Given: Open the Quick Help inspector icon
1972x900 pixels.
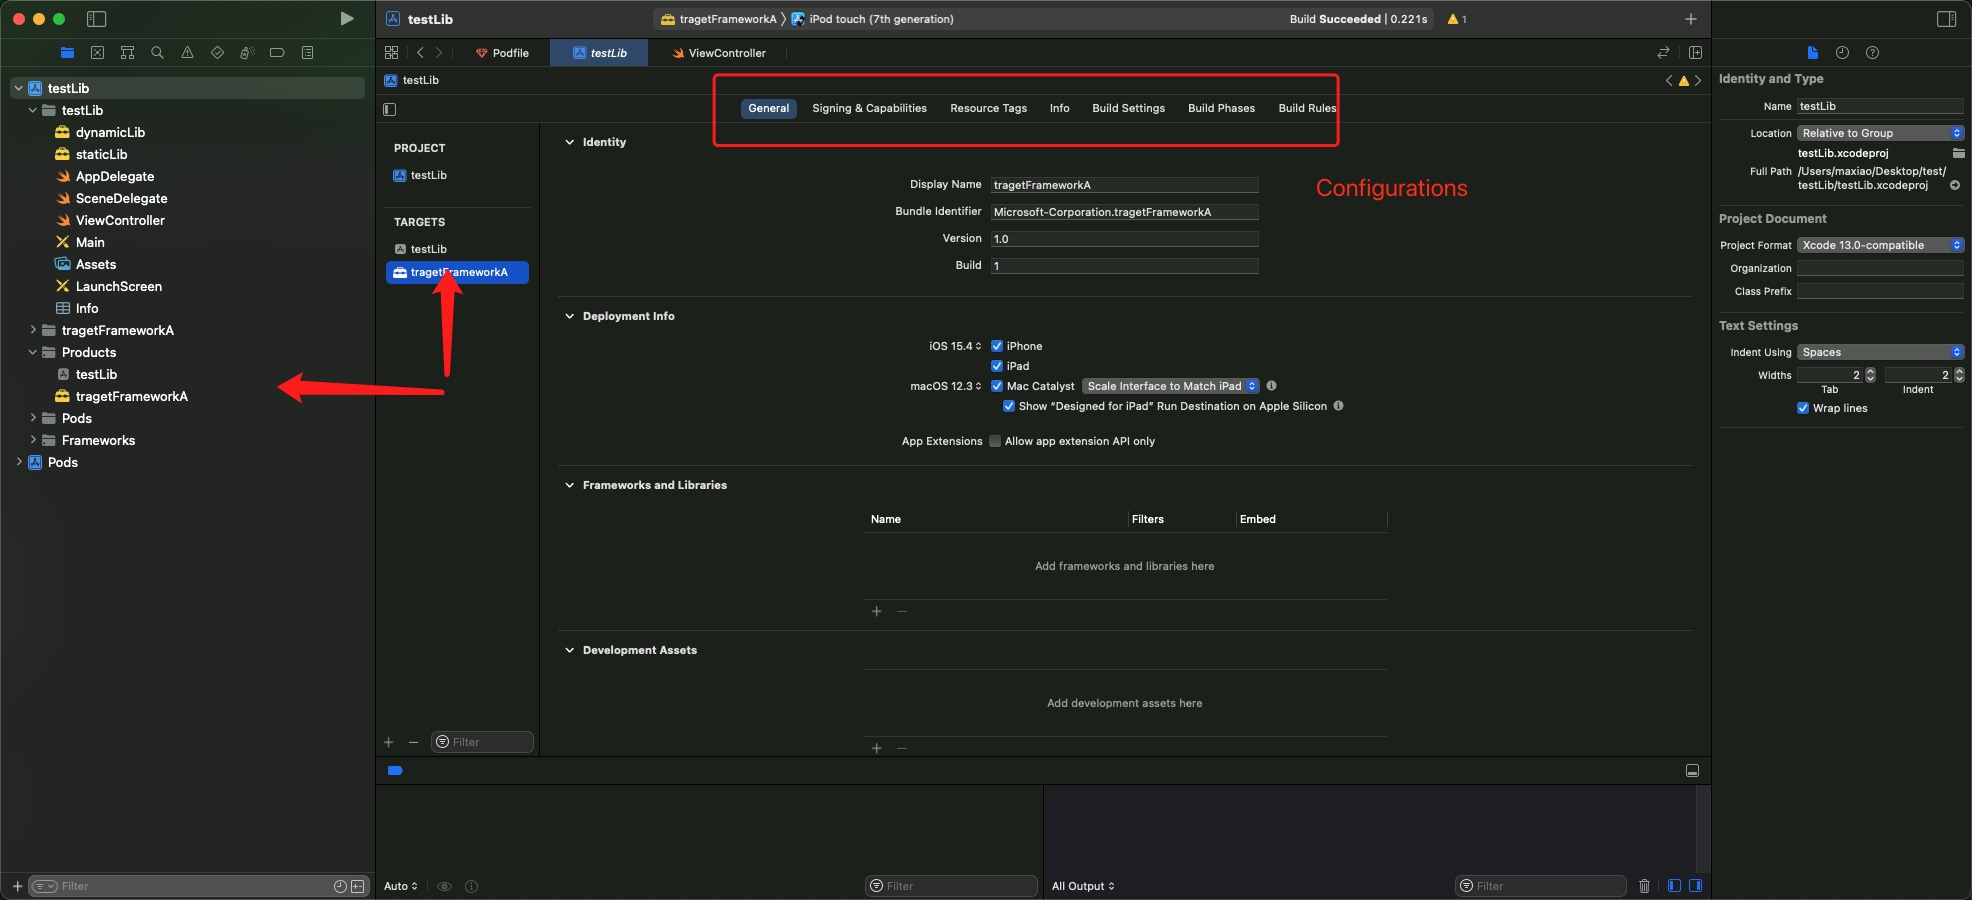Looking at the screenshot, I should point(1872,53).
